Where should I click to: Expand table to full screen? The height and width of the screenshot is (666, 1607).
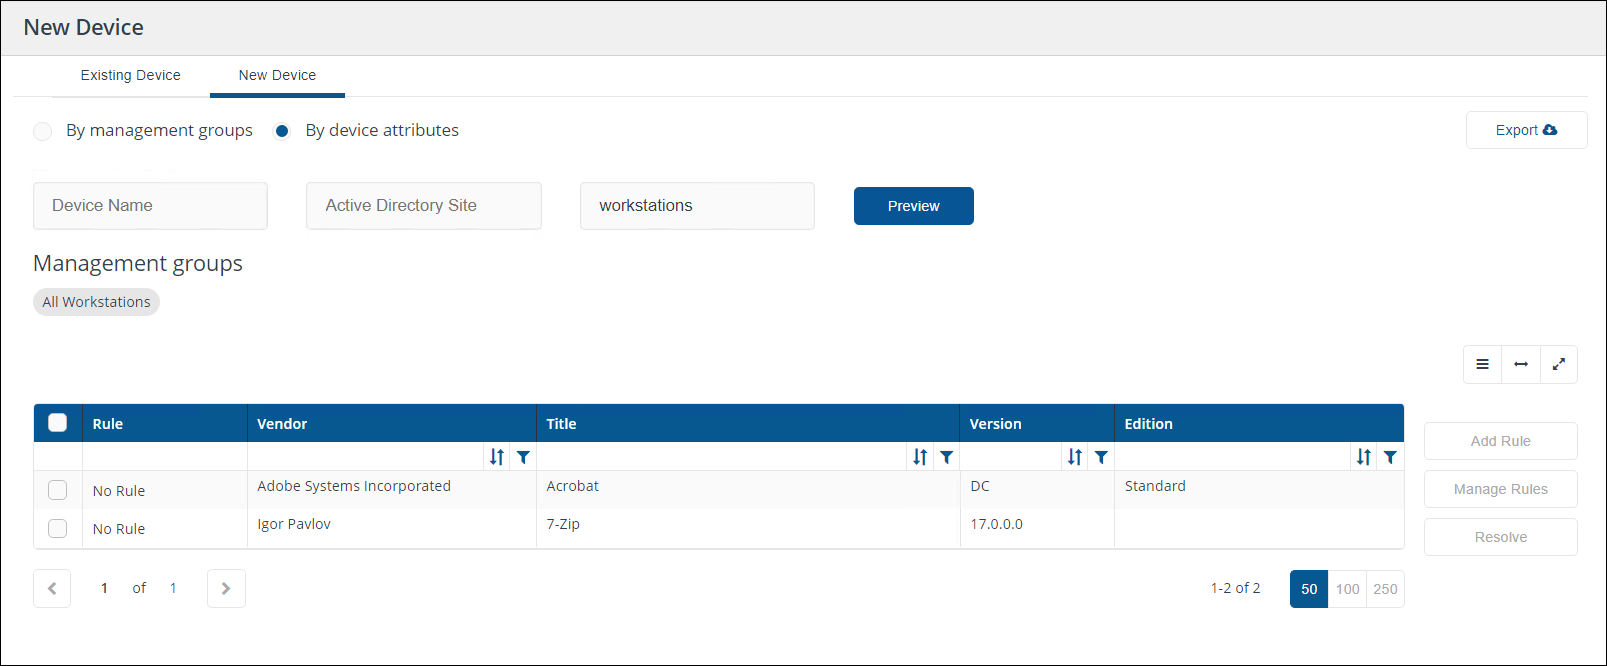pos(1558,364)
